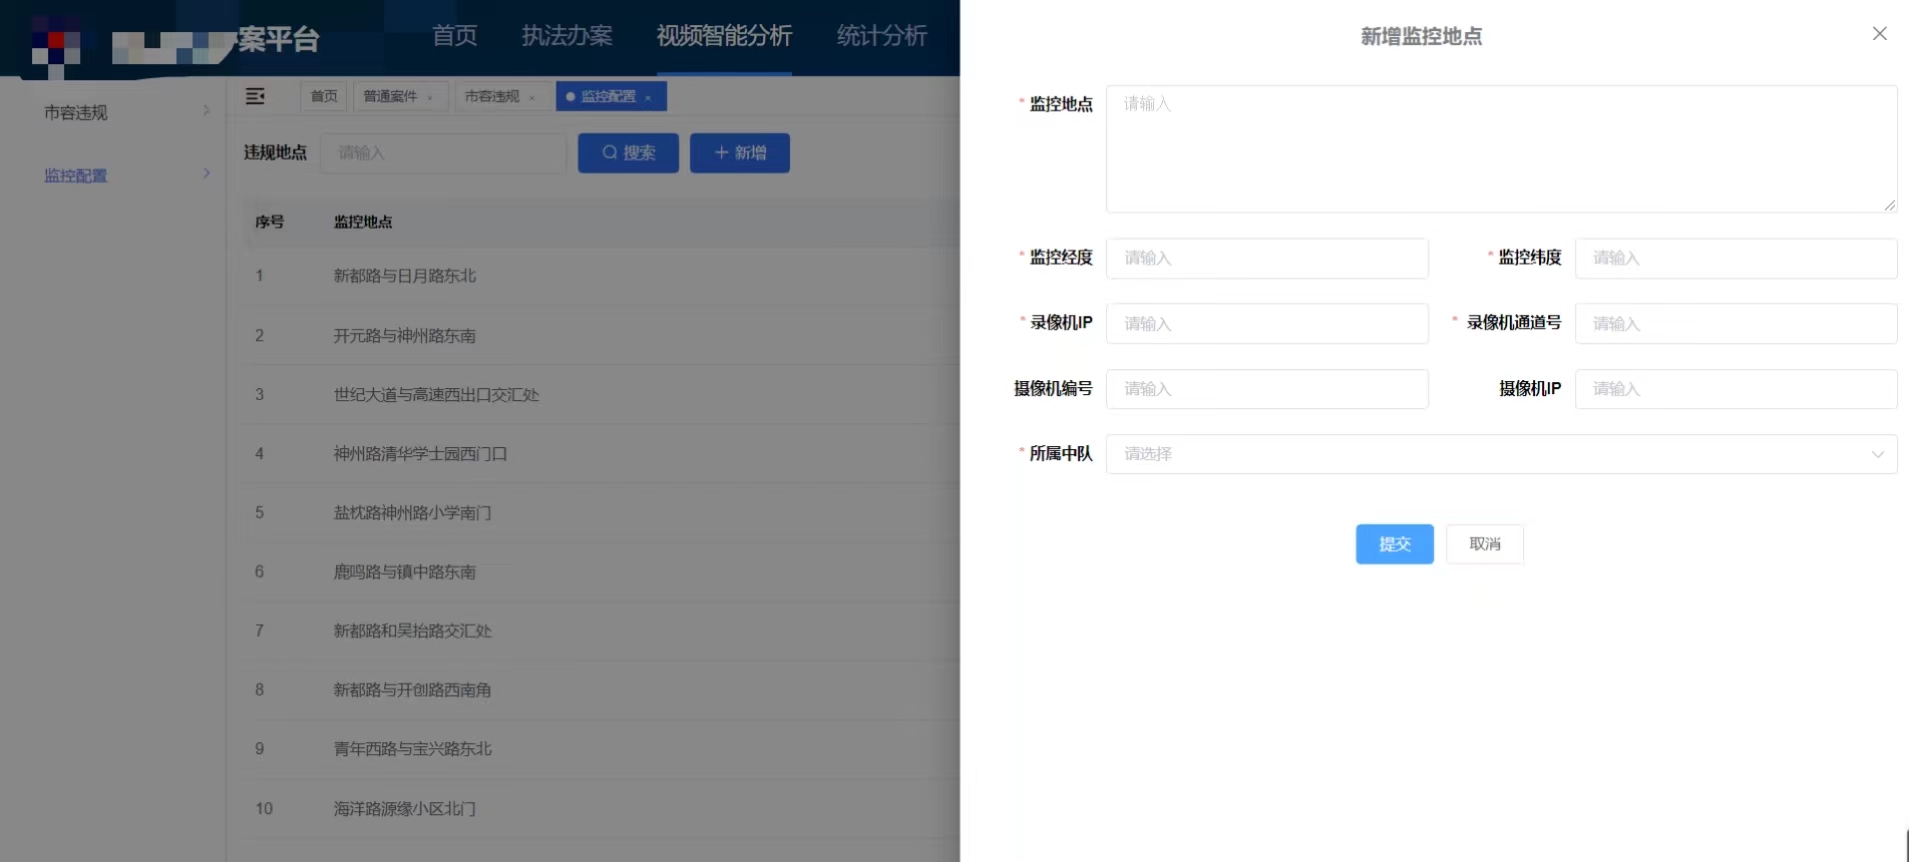This screenshot has width=1909, height=862.
Task: Toggle the sidebar collapse hamburger icon
Action: [255, 96]
